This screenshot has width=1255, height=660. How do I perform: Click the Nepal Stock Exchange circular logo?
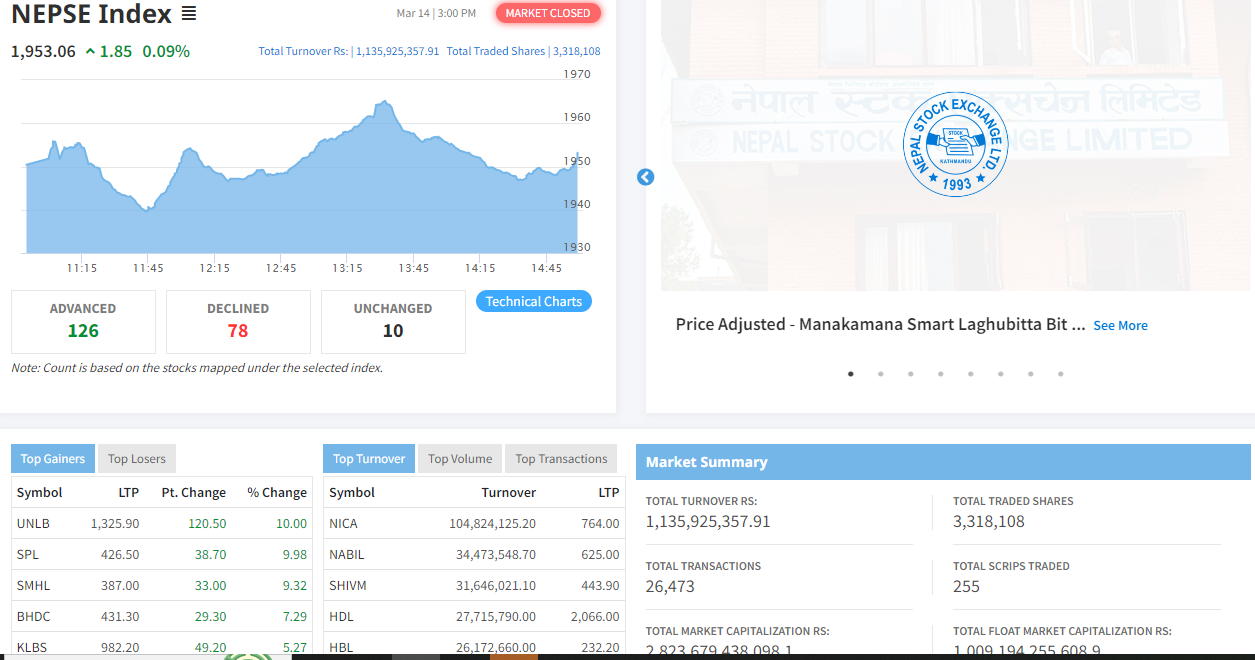pos(955,143)
